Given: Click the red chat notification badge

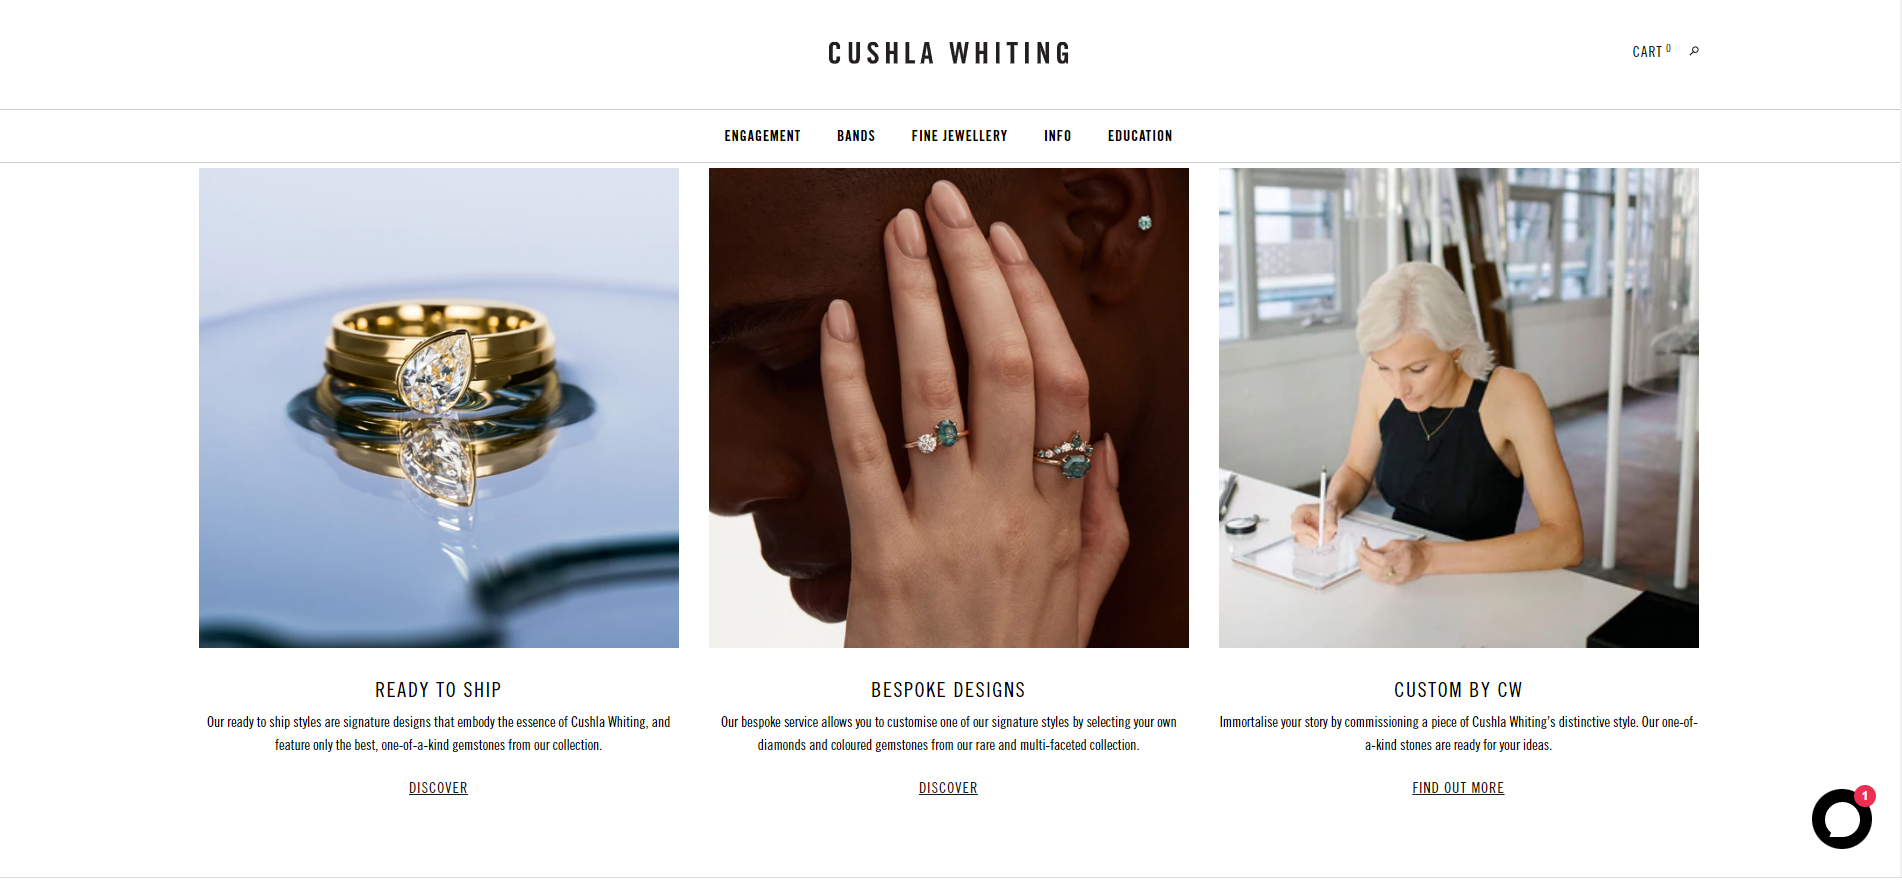Looking at the screenshot, I should pyautogui.click(x=1864, y=796).
